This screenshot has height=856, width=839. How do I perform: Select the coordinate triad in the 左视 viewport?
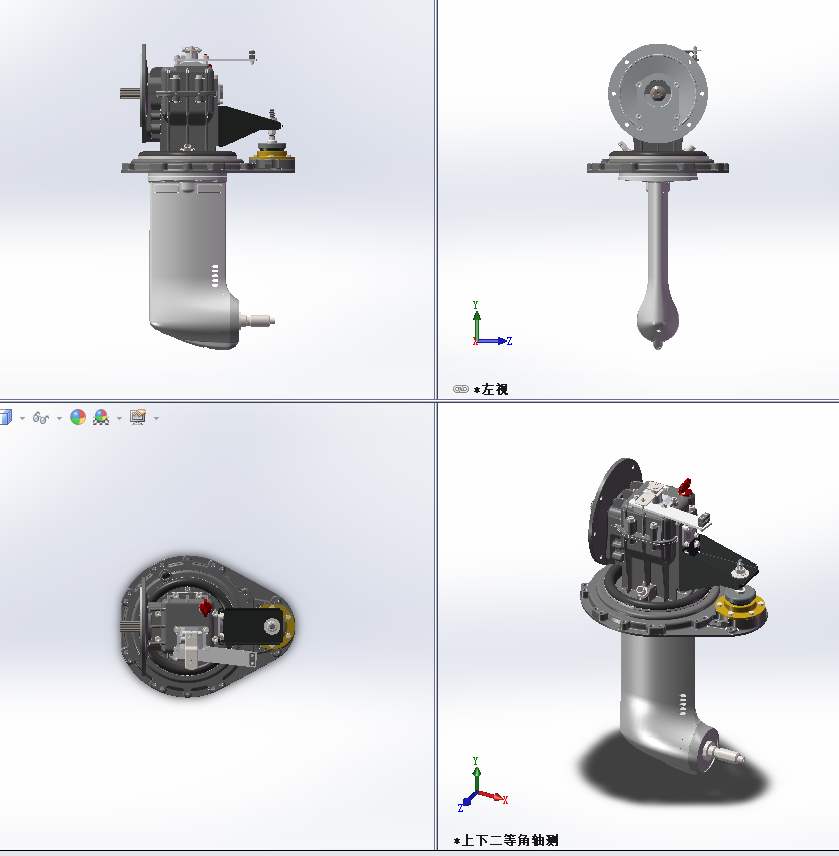[491, 323]
